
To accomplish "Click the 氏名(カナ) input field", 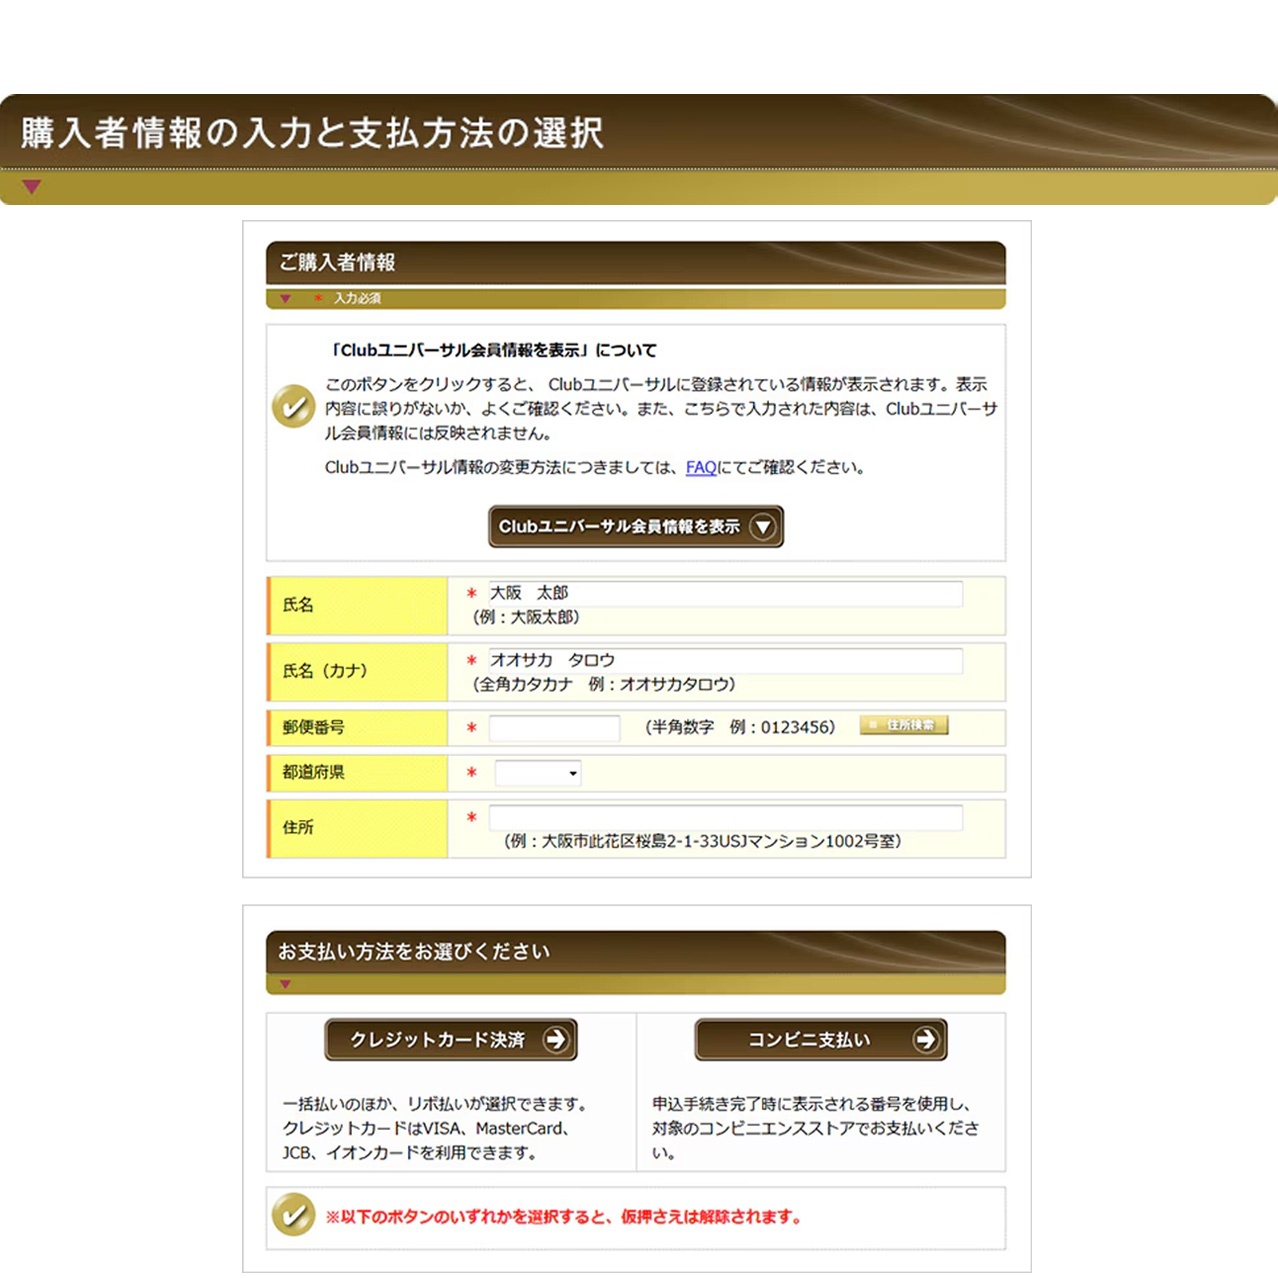I will (x=725, y=660).
